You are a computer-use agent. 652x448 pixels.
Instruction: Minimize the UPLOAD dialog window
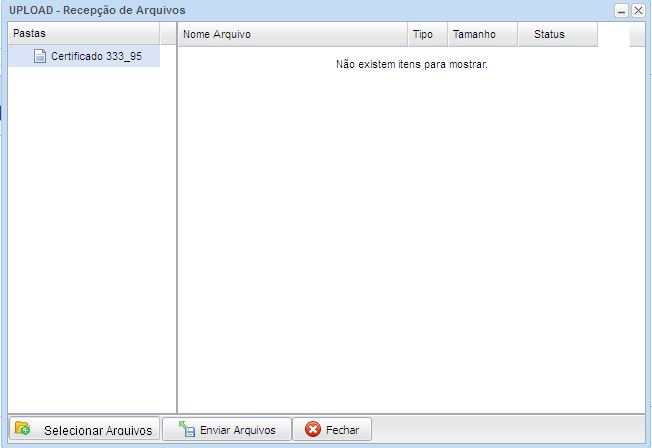coord(622,10)
